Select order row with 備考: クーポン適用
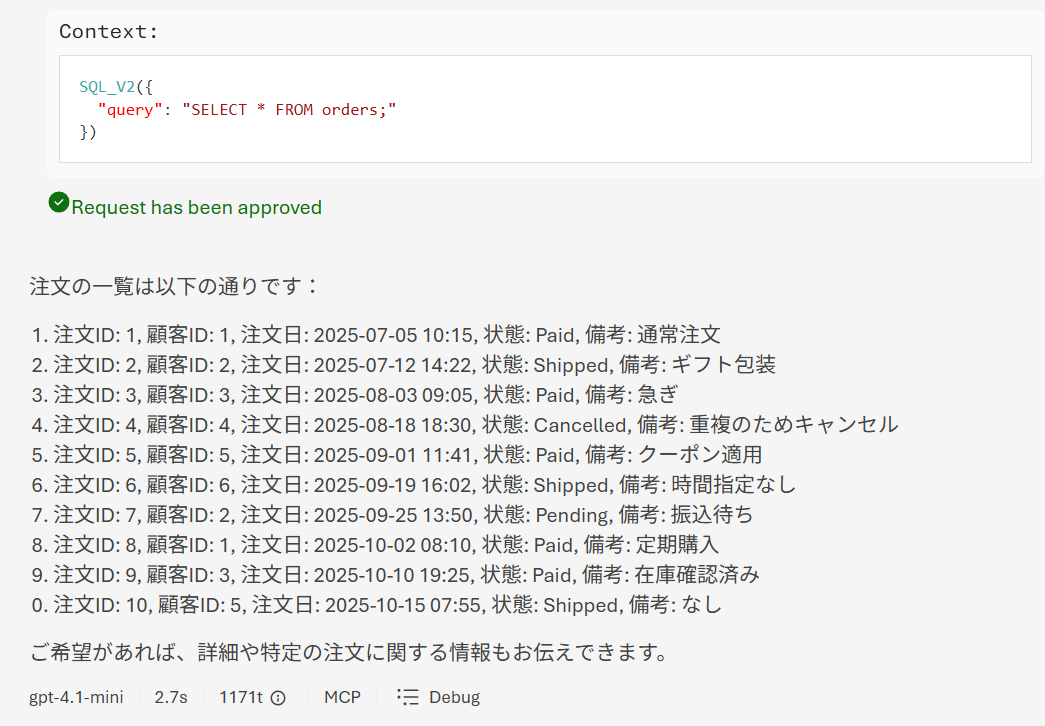The image size is (1045, 726). tap(397, 455)
